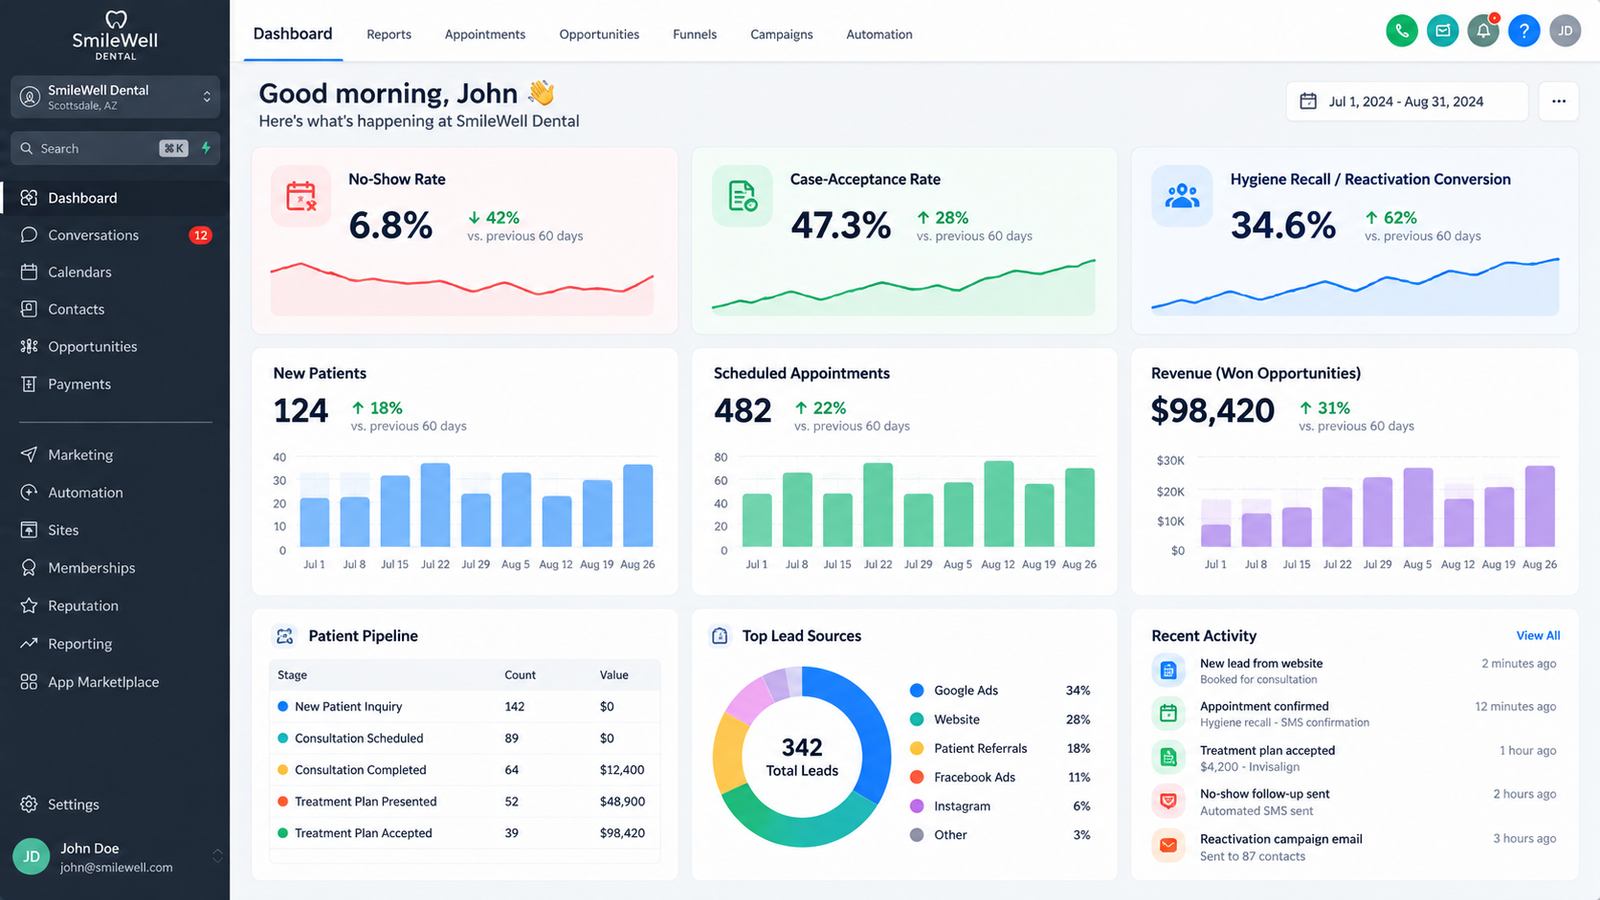Image resolution: width=1600 pixels, height=900 pixels.
Task: Open Conversations in the sidebar
Action: click(115, 235)
